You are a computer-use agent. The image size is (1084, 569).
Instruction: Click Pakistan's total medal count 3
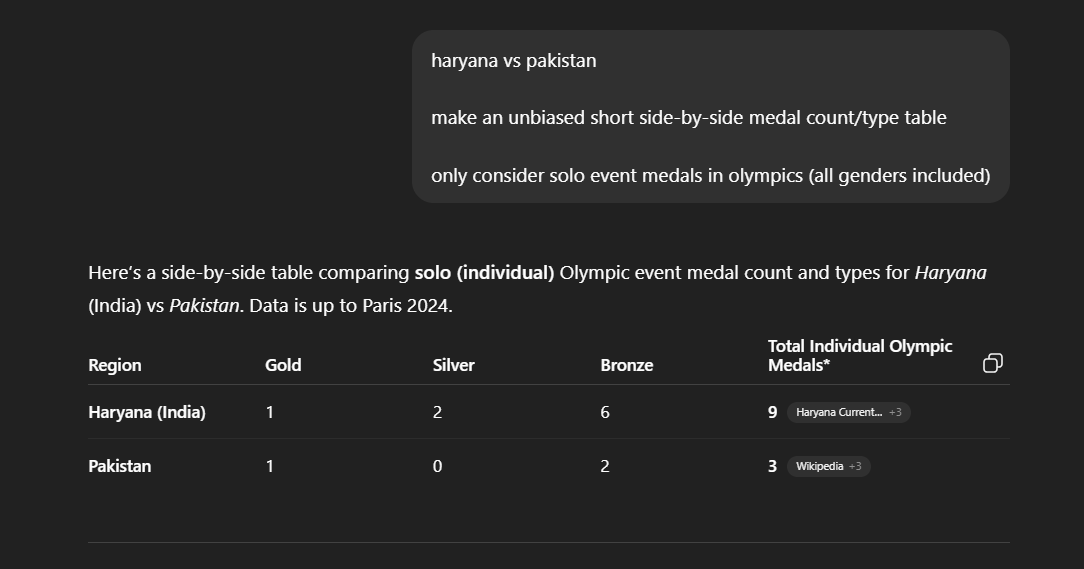click(772, 466)
